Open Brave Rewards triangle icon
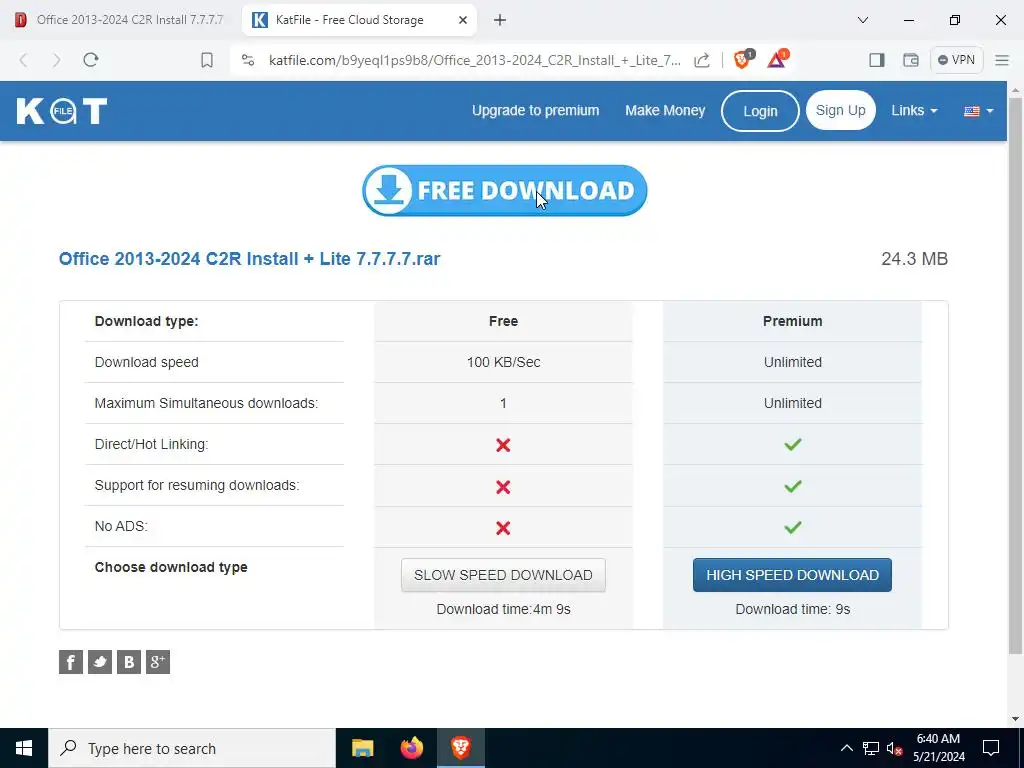Image resolution: width=1024 pixels, height=768 pixels. coord(777,59)
